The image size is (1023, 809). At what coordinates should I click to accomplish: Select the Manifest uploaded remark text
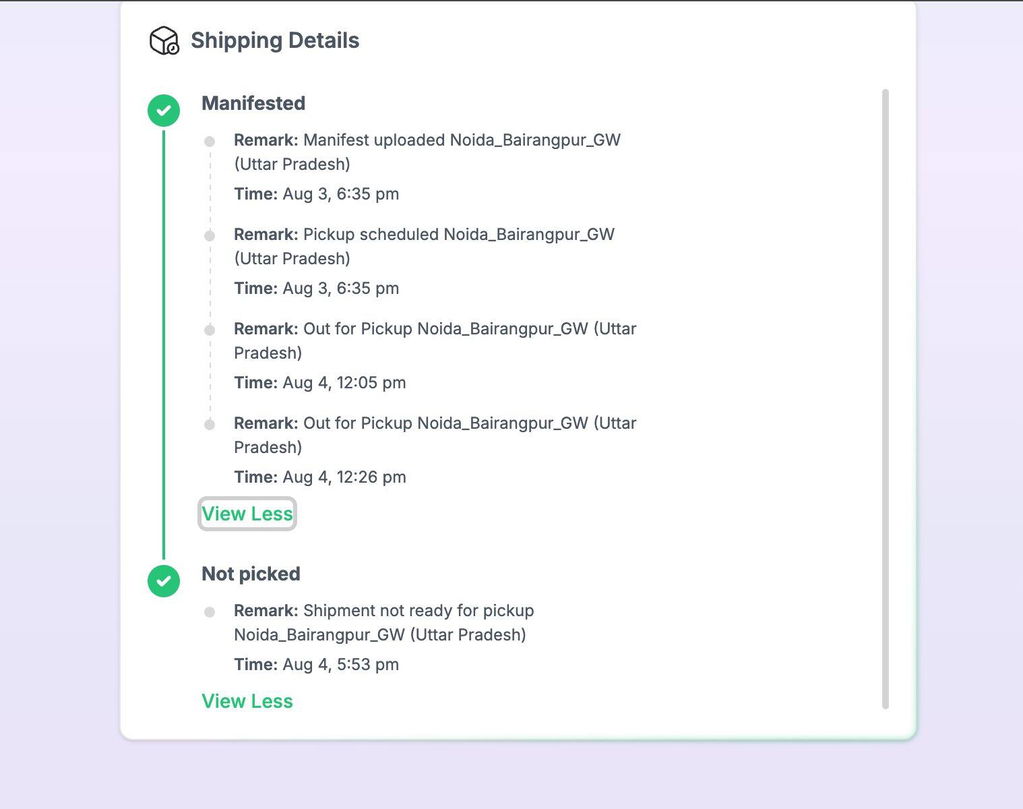427,152
